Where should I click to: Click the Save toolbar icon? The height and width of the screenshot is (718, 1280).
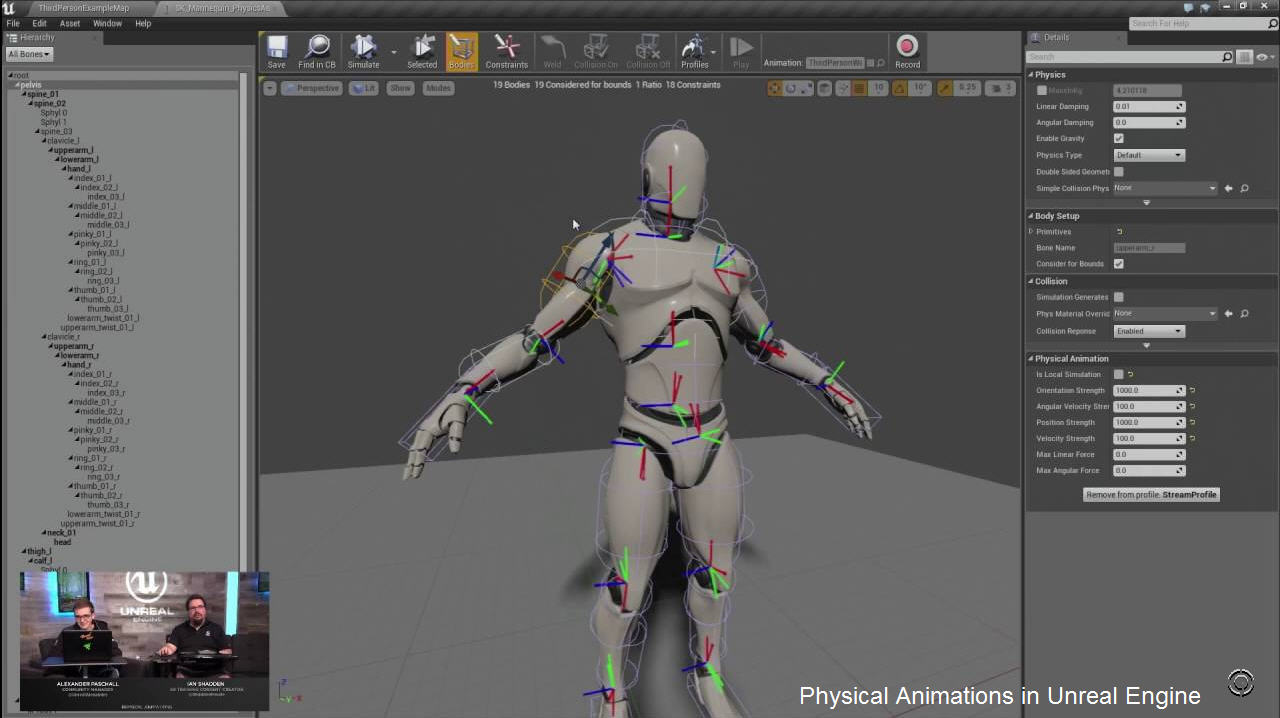point(276,52)
